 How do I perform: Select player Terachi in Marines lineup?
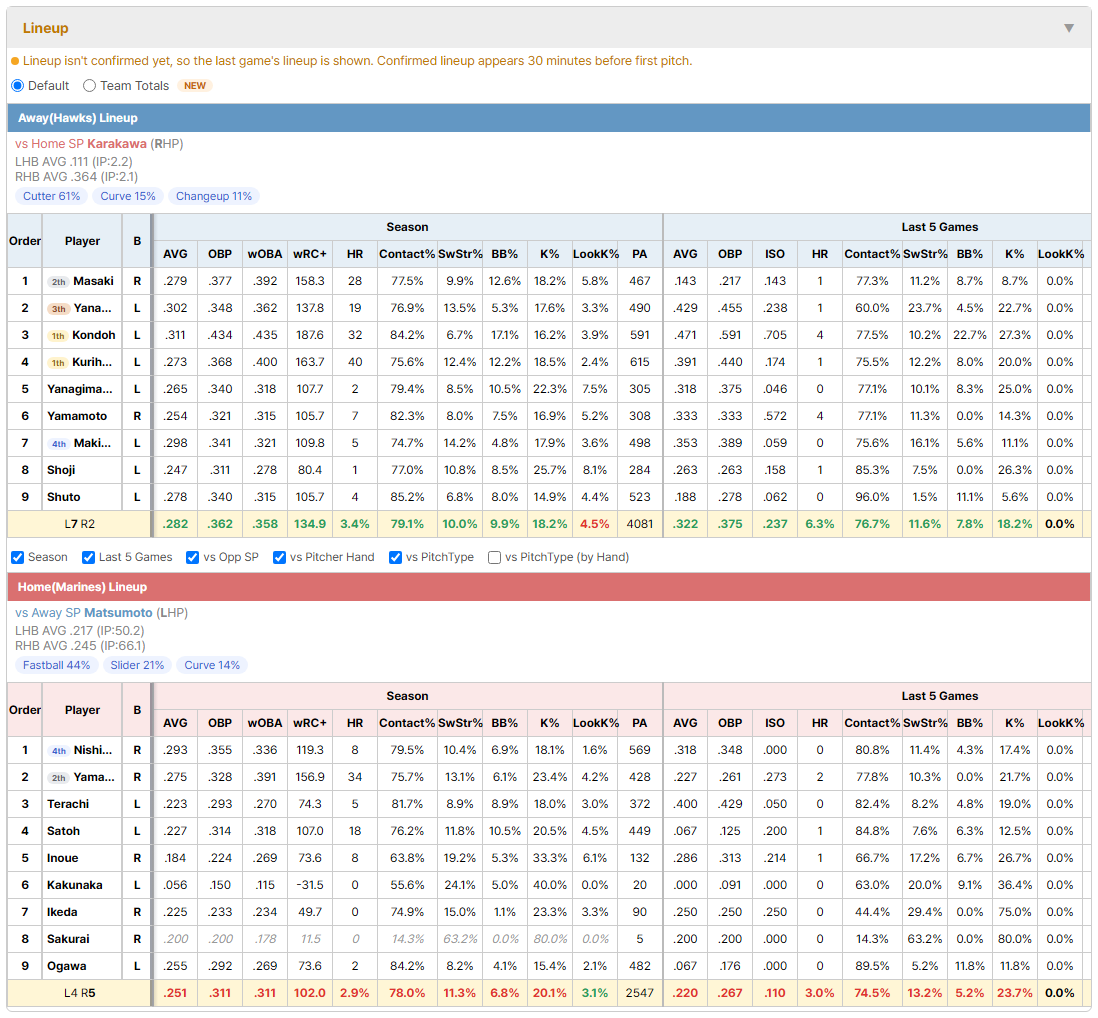click(68, 804)
